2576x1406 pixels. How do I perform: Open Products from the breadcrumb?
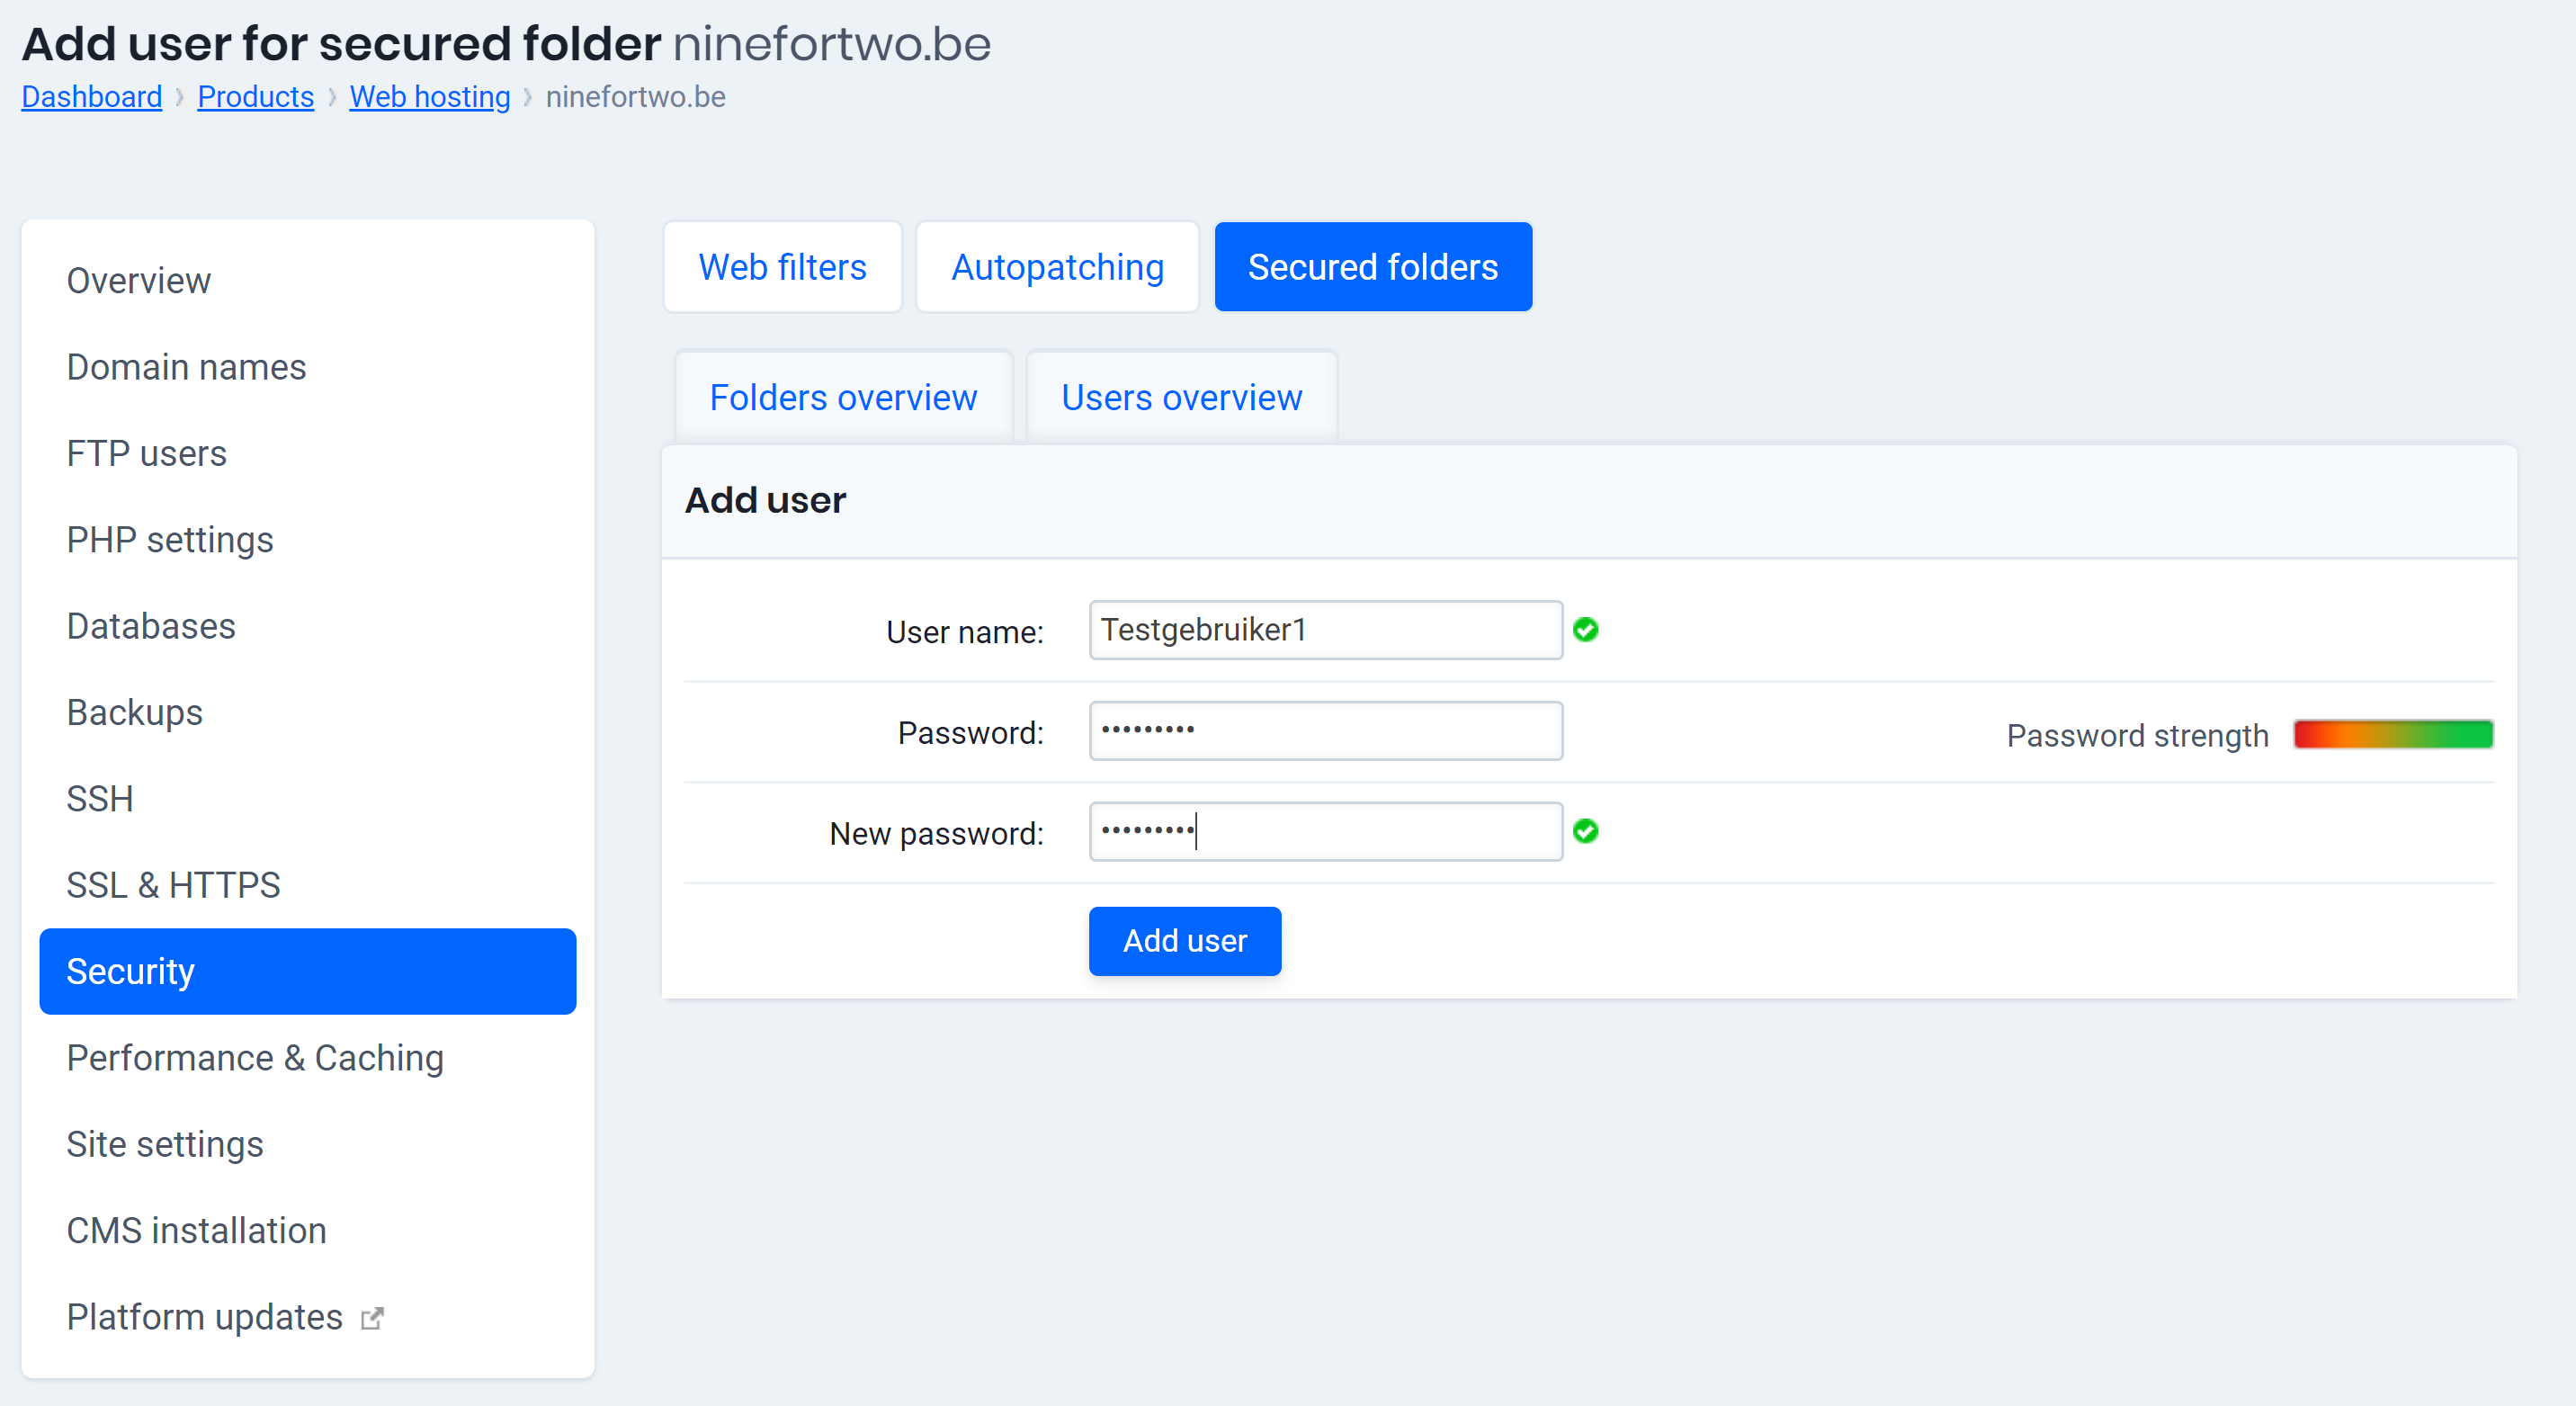(255, 96)
